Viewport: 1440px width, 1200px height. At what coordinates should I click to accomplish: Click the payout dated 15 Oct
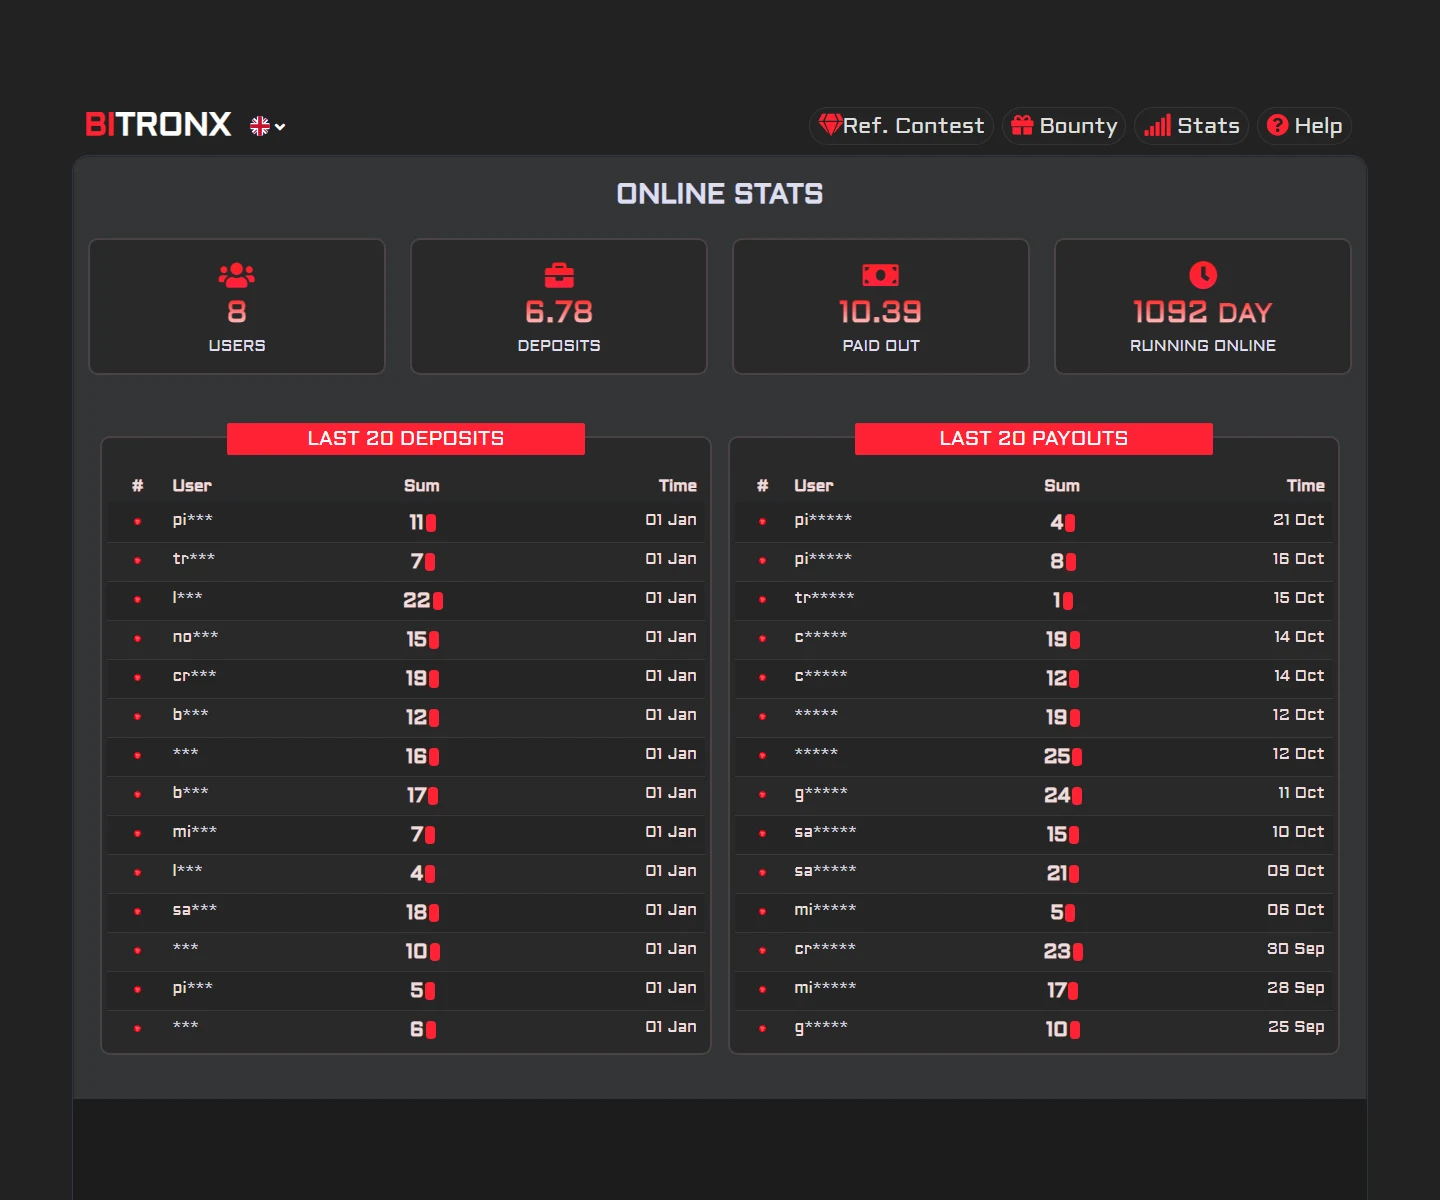[x=1298, y=598]
